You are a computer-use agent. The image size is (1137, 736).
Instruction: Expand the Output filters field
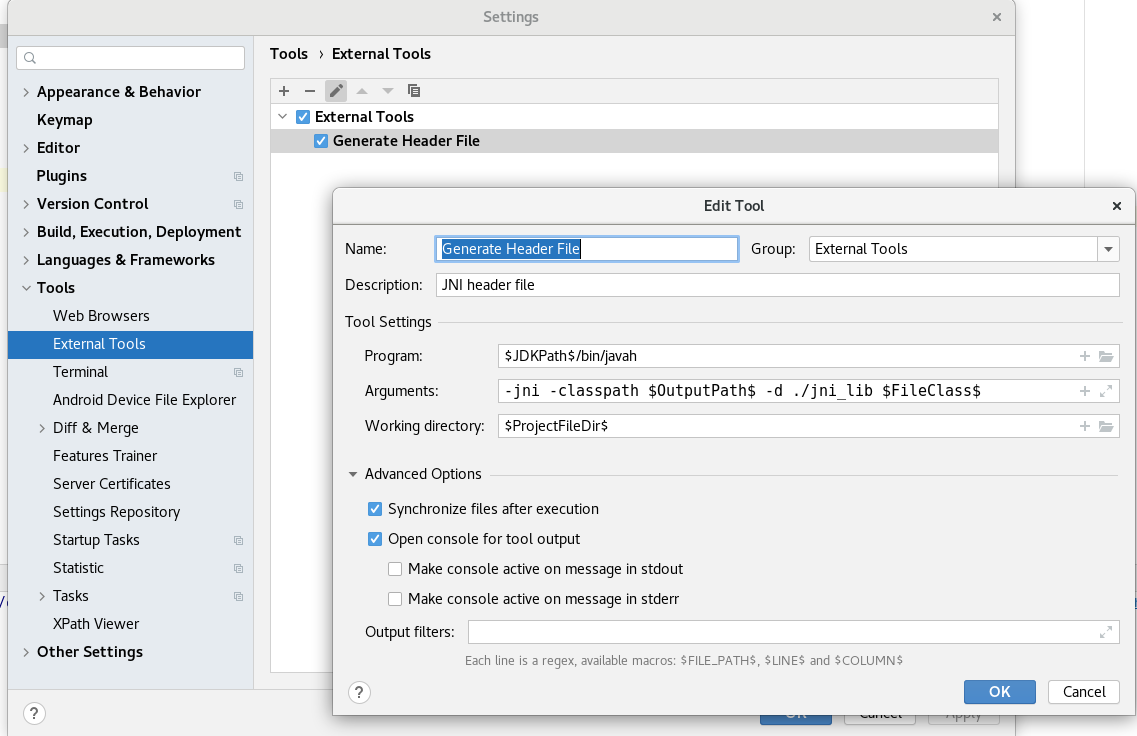(x=1106, y=632)
